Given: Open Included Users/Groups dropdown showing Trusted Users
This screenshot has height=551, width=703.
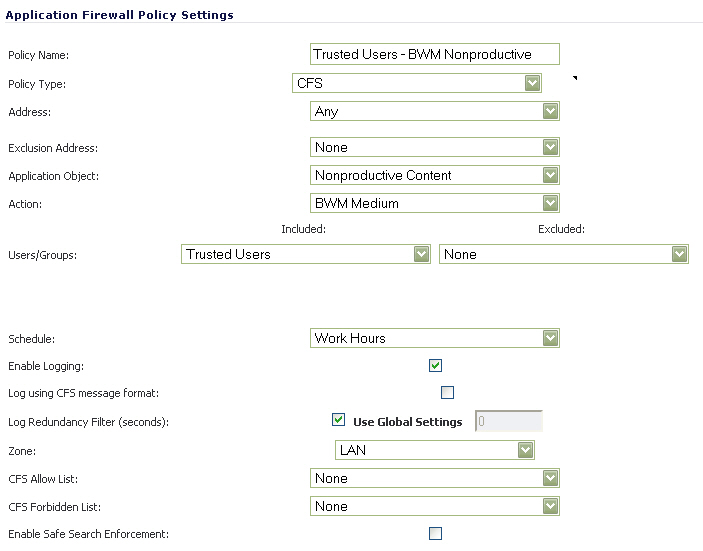Looking at the screenshot, I should [307, 254].
